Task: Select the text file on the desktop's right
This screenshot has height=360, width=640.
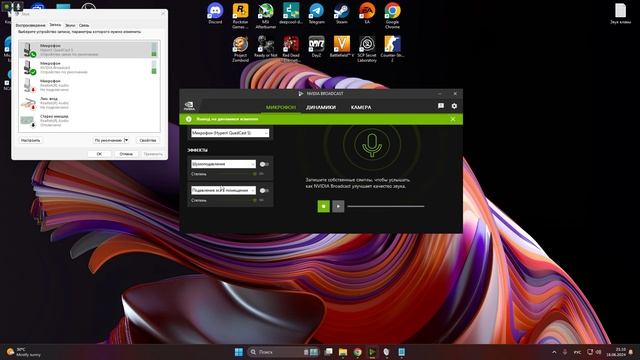Action: click(620, 14)
